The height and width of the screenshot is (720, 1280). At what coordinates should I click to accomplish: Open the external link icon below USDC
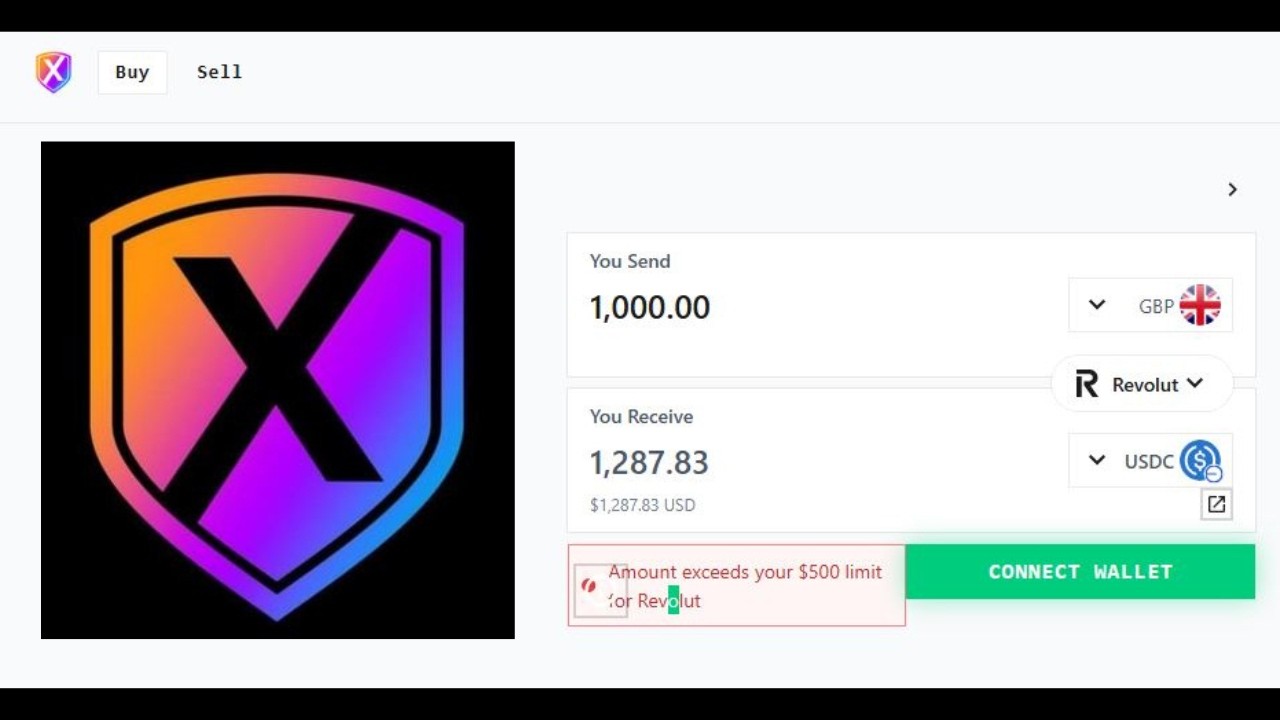pos(1216,505)
